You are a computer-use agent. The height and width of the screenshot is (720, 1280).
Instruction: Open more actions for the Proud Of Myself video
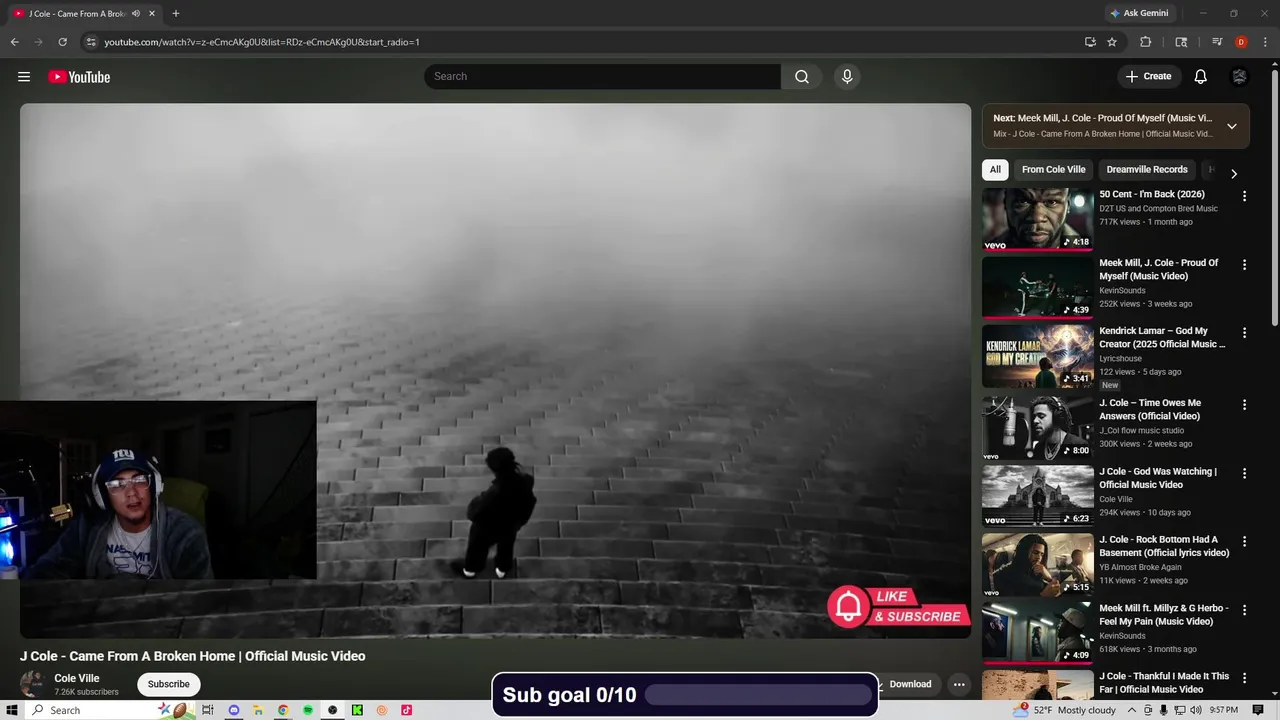[1245, 265]
